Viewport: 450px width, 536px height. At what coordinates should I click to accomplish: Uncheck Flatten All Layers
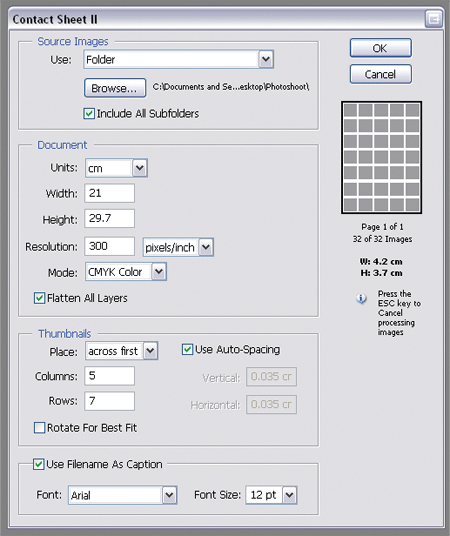(x=39, y=298)
